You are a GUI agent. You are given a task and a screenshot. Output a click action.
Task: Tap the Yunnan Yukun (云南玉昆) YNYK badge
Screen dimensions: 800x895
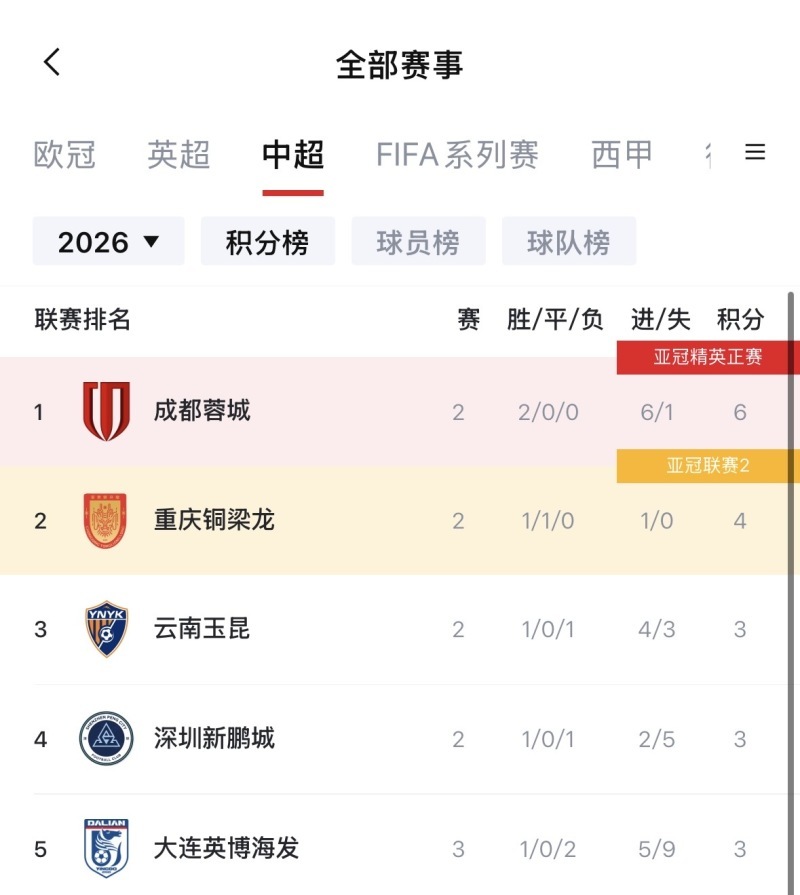105,629
